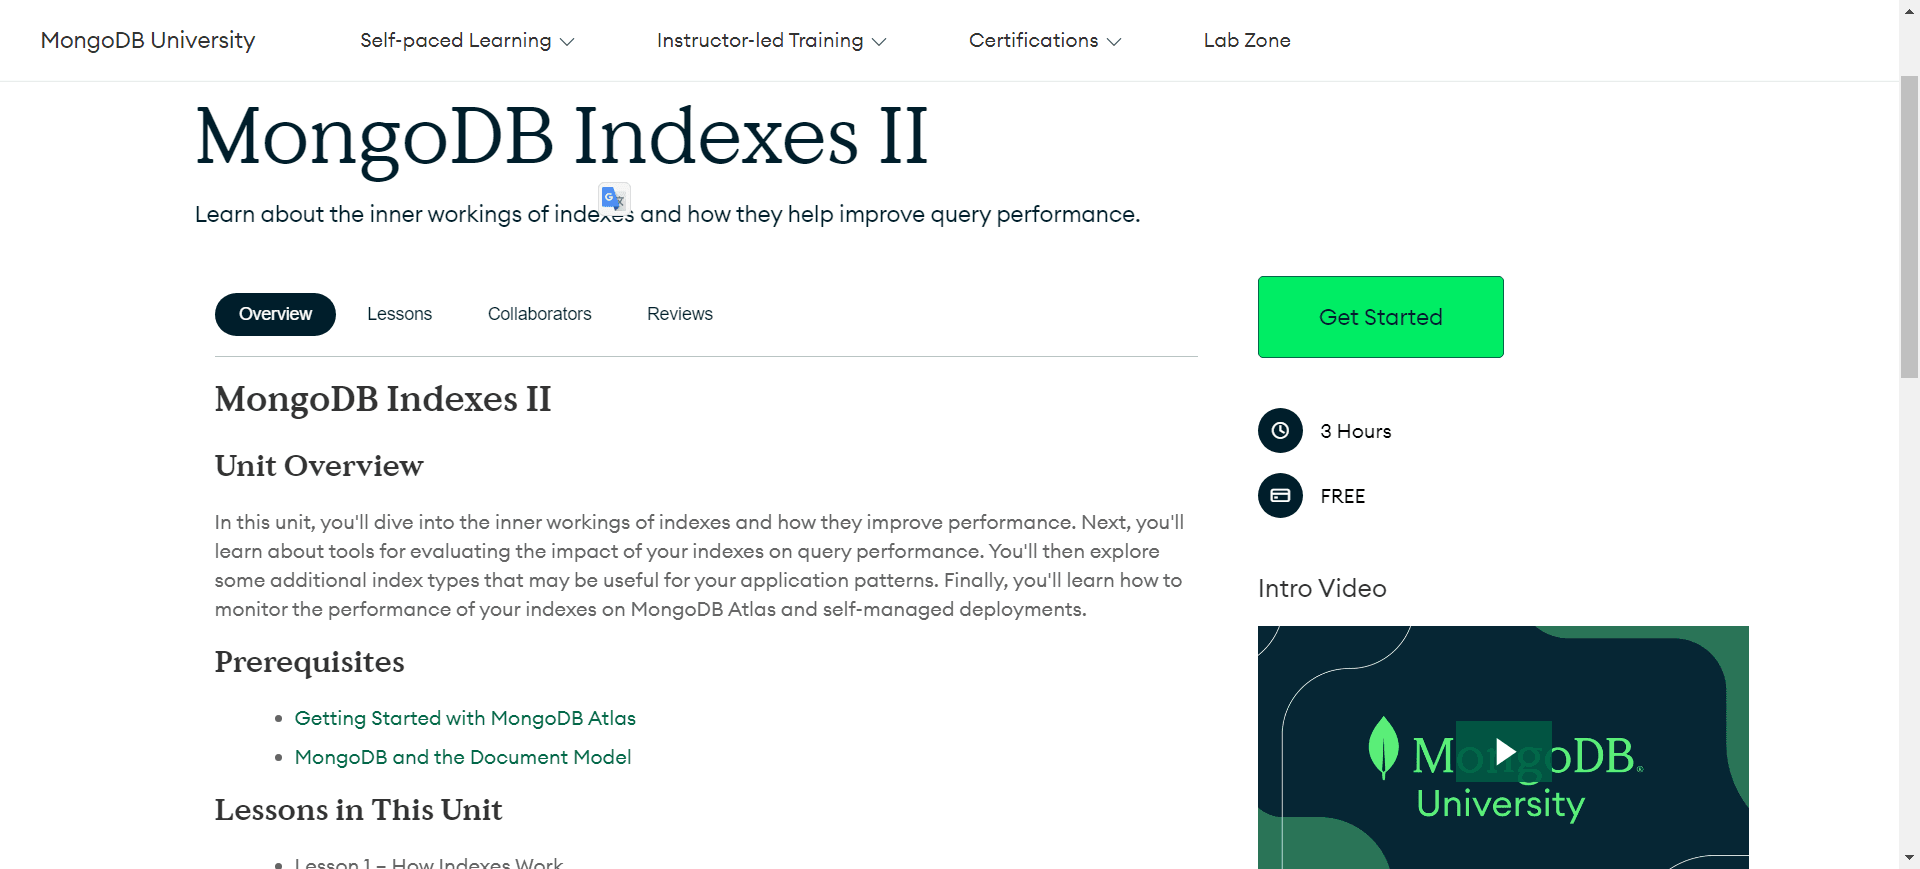
Task: Open Getting Started with MongoDB Atlas link
Action: click(465, 718)
